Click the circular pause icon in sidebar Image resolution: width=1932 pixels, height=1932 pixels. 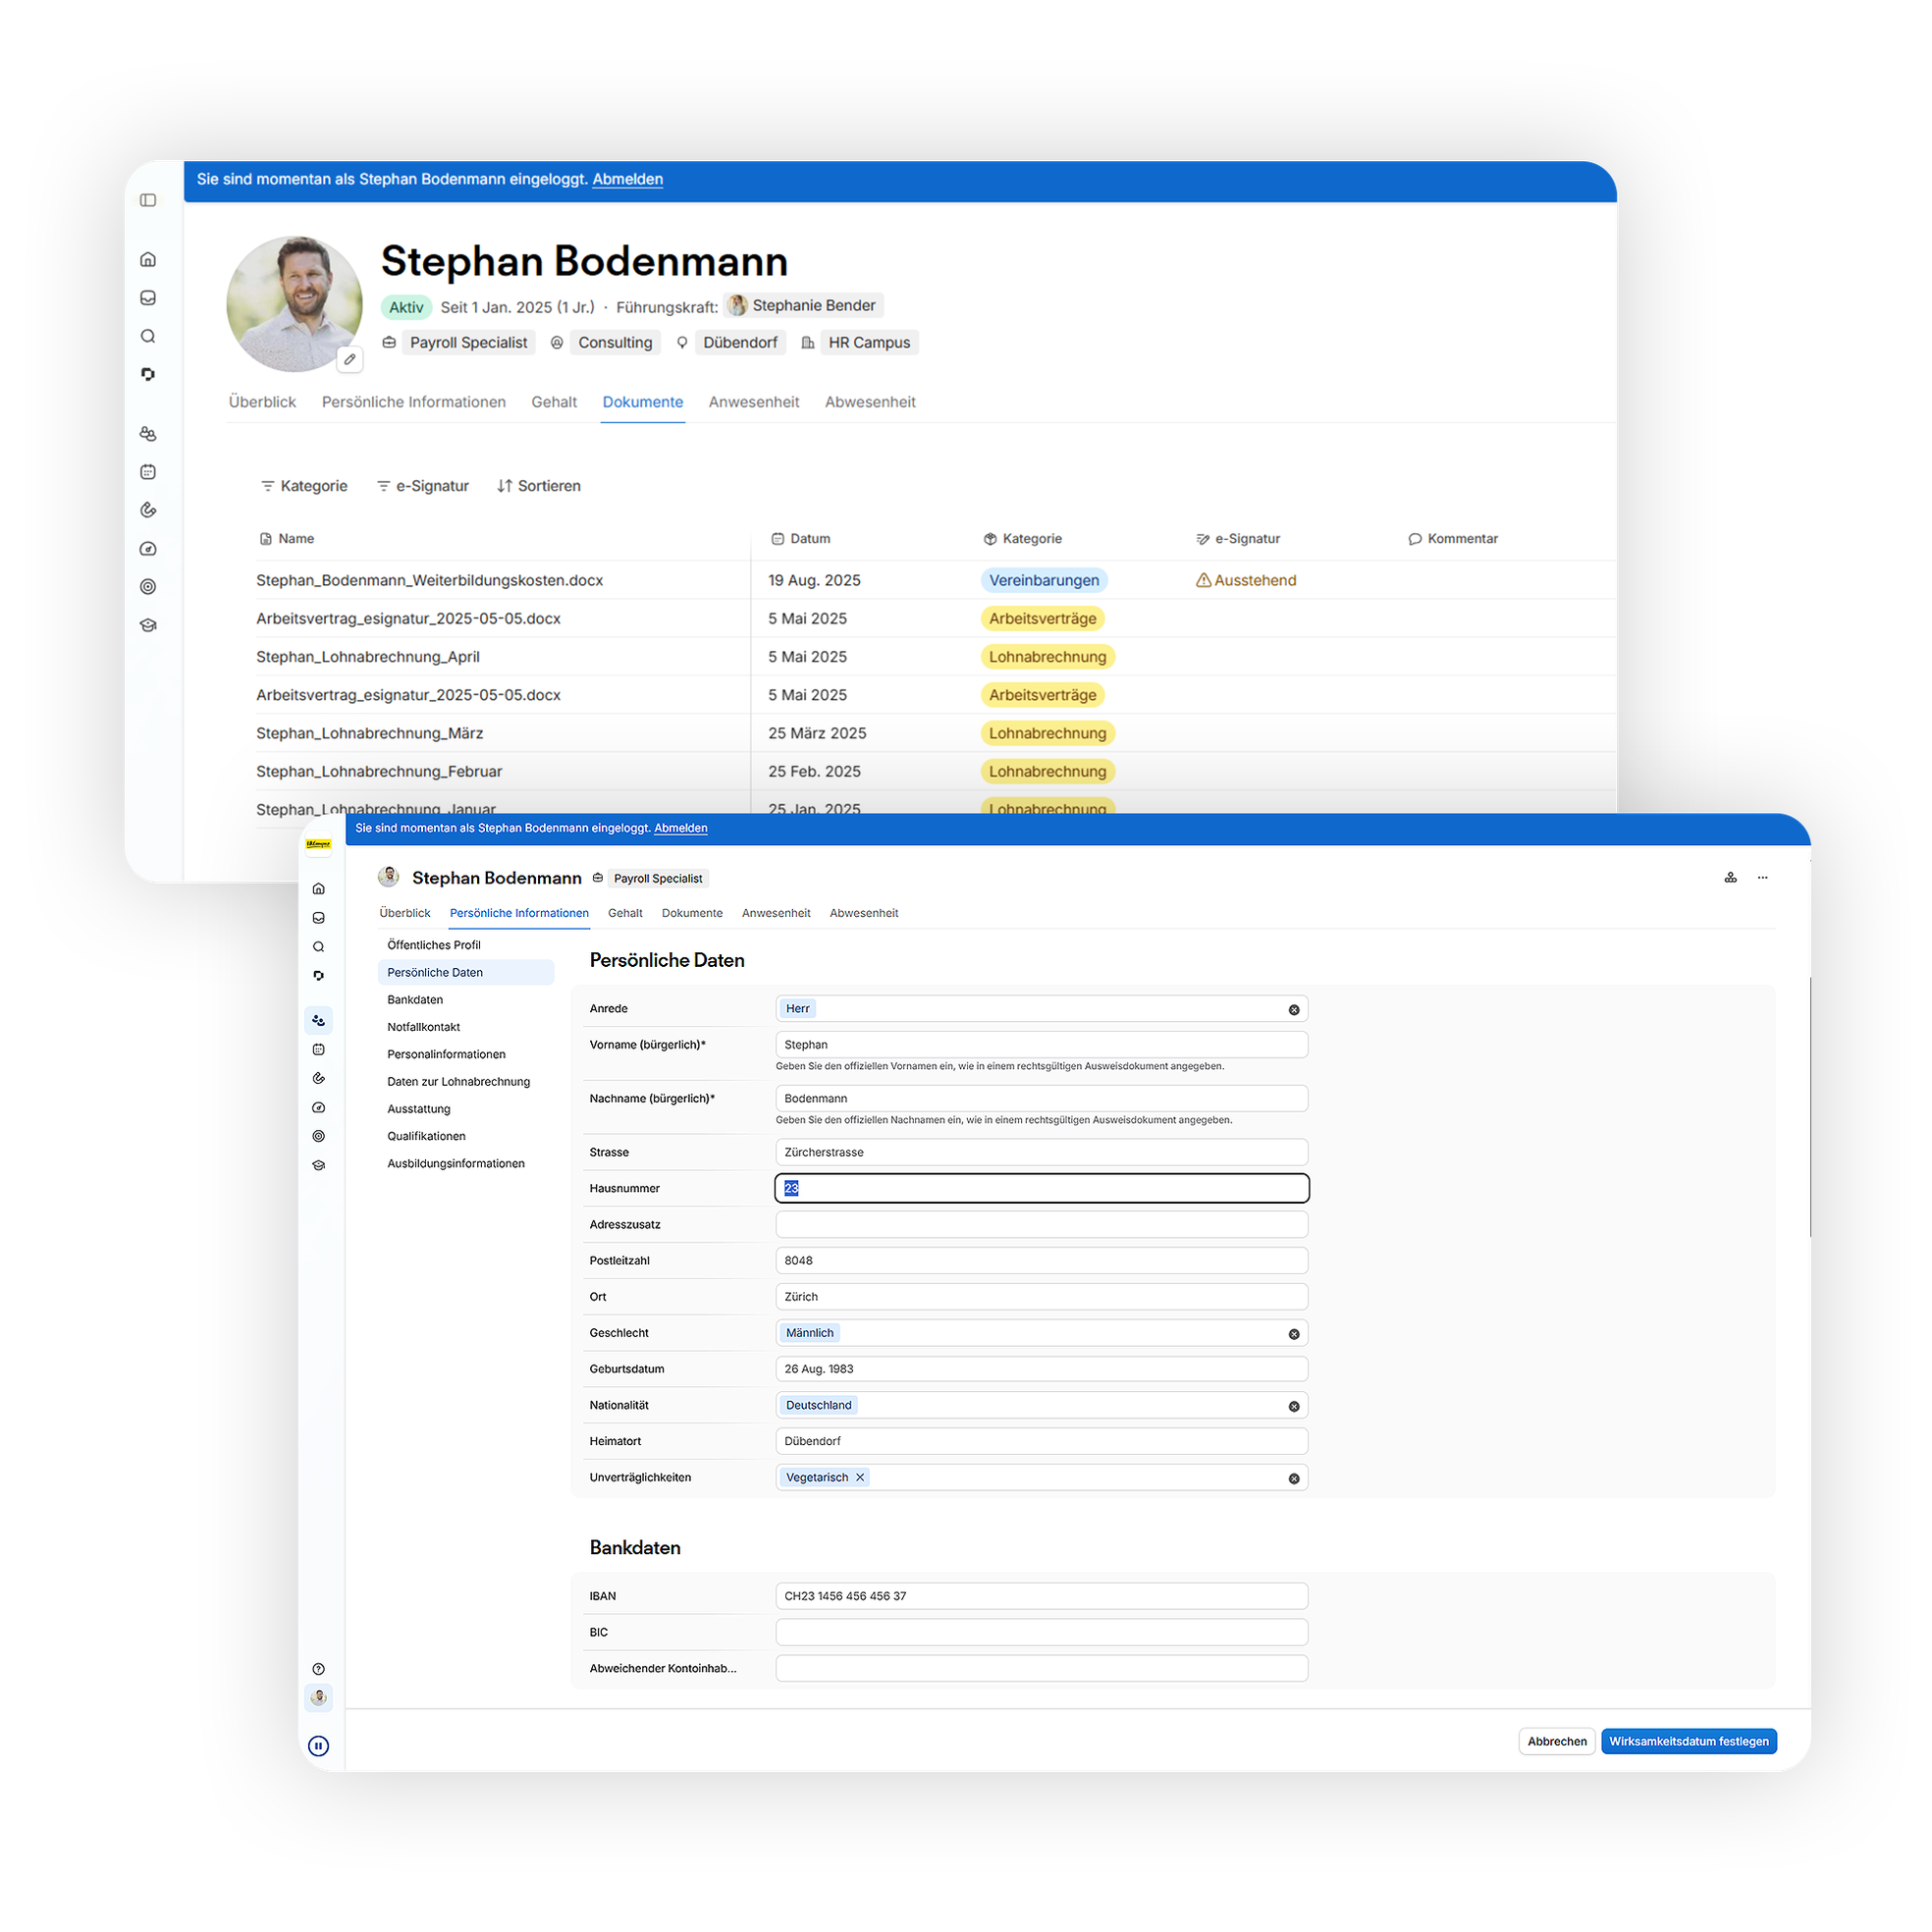coord(319,1746)
